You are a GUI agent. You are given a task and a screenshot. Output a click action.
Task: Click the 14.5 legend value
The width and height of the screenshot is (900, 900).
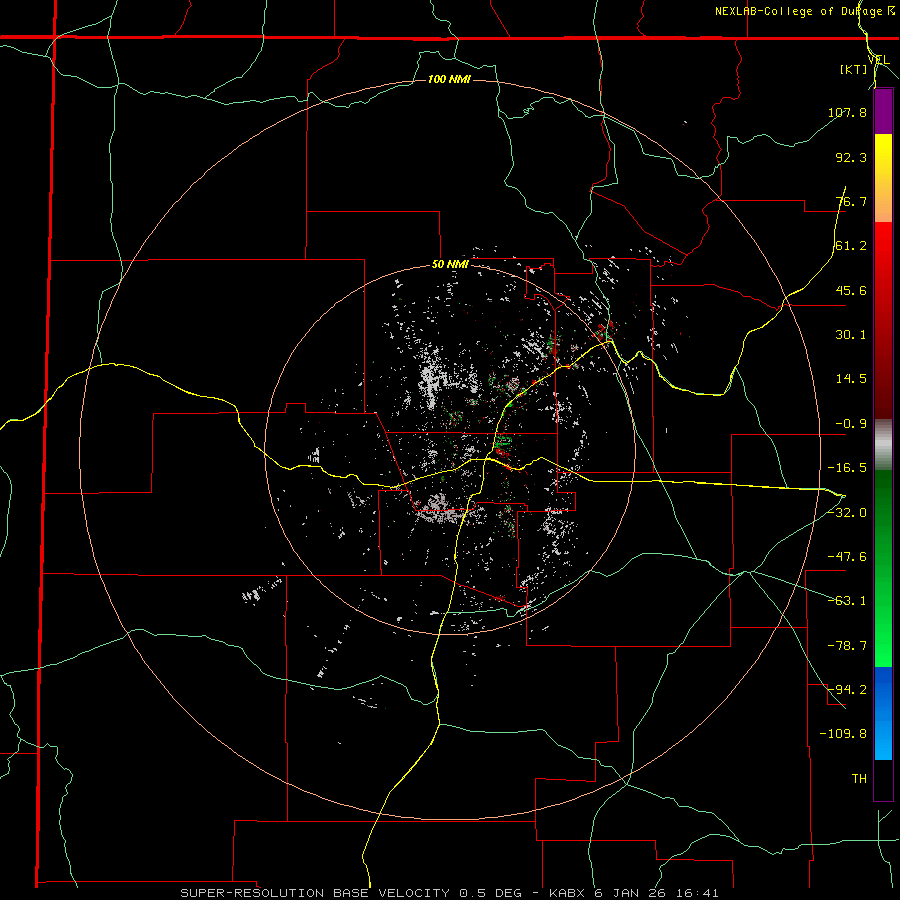click(851, 379)
